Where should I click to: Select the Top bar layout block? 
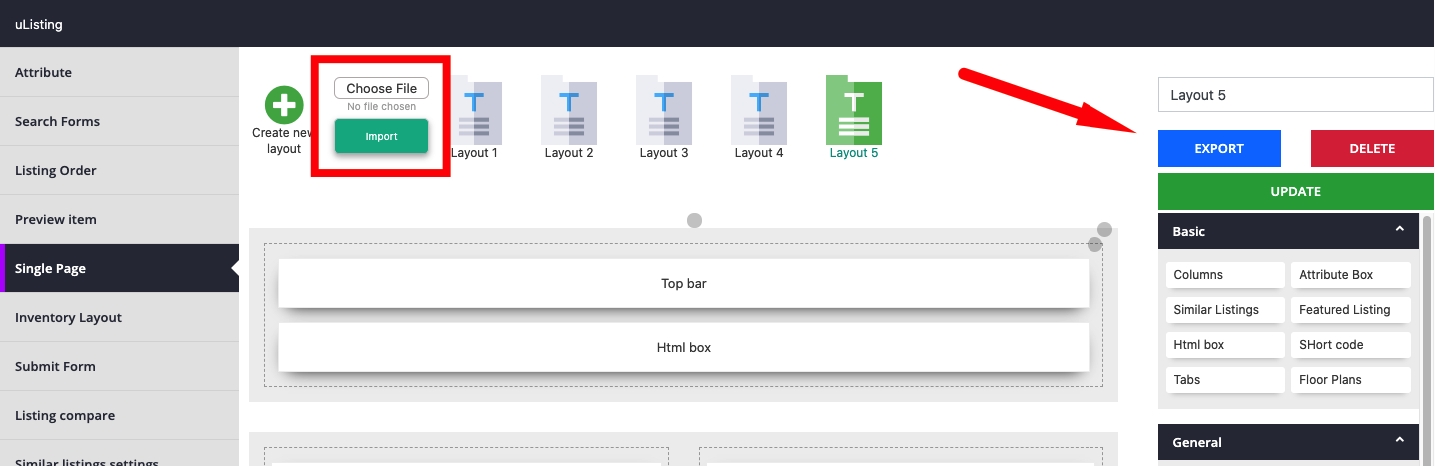(x=683, y=283)
